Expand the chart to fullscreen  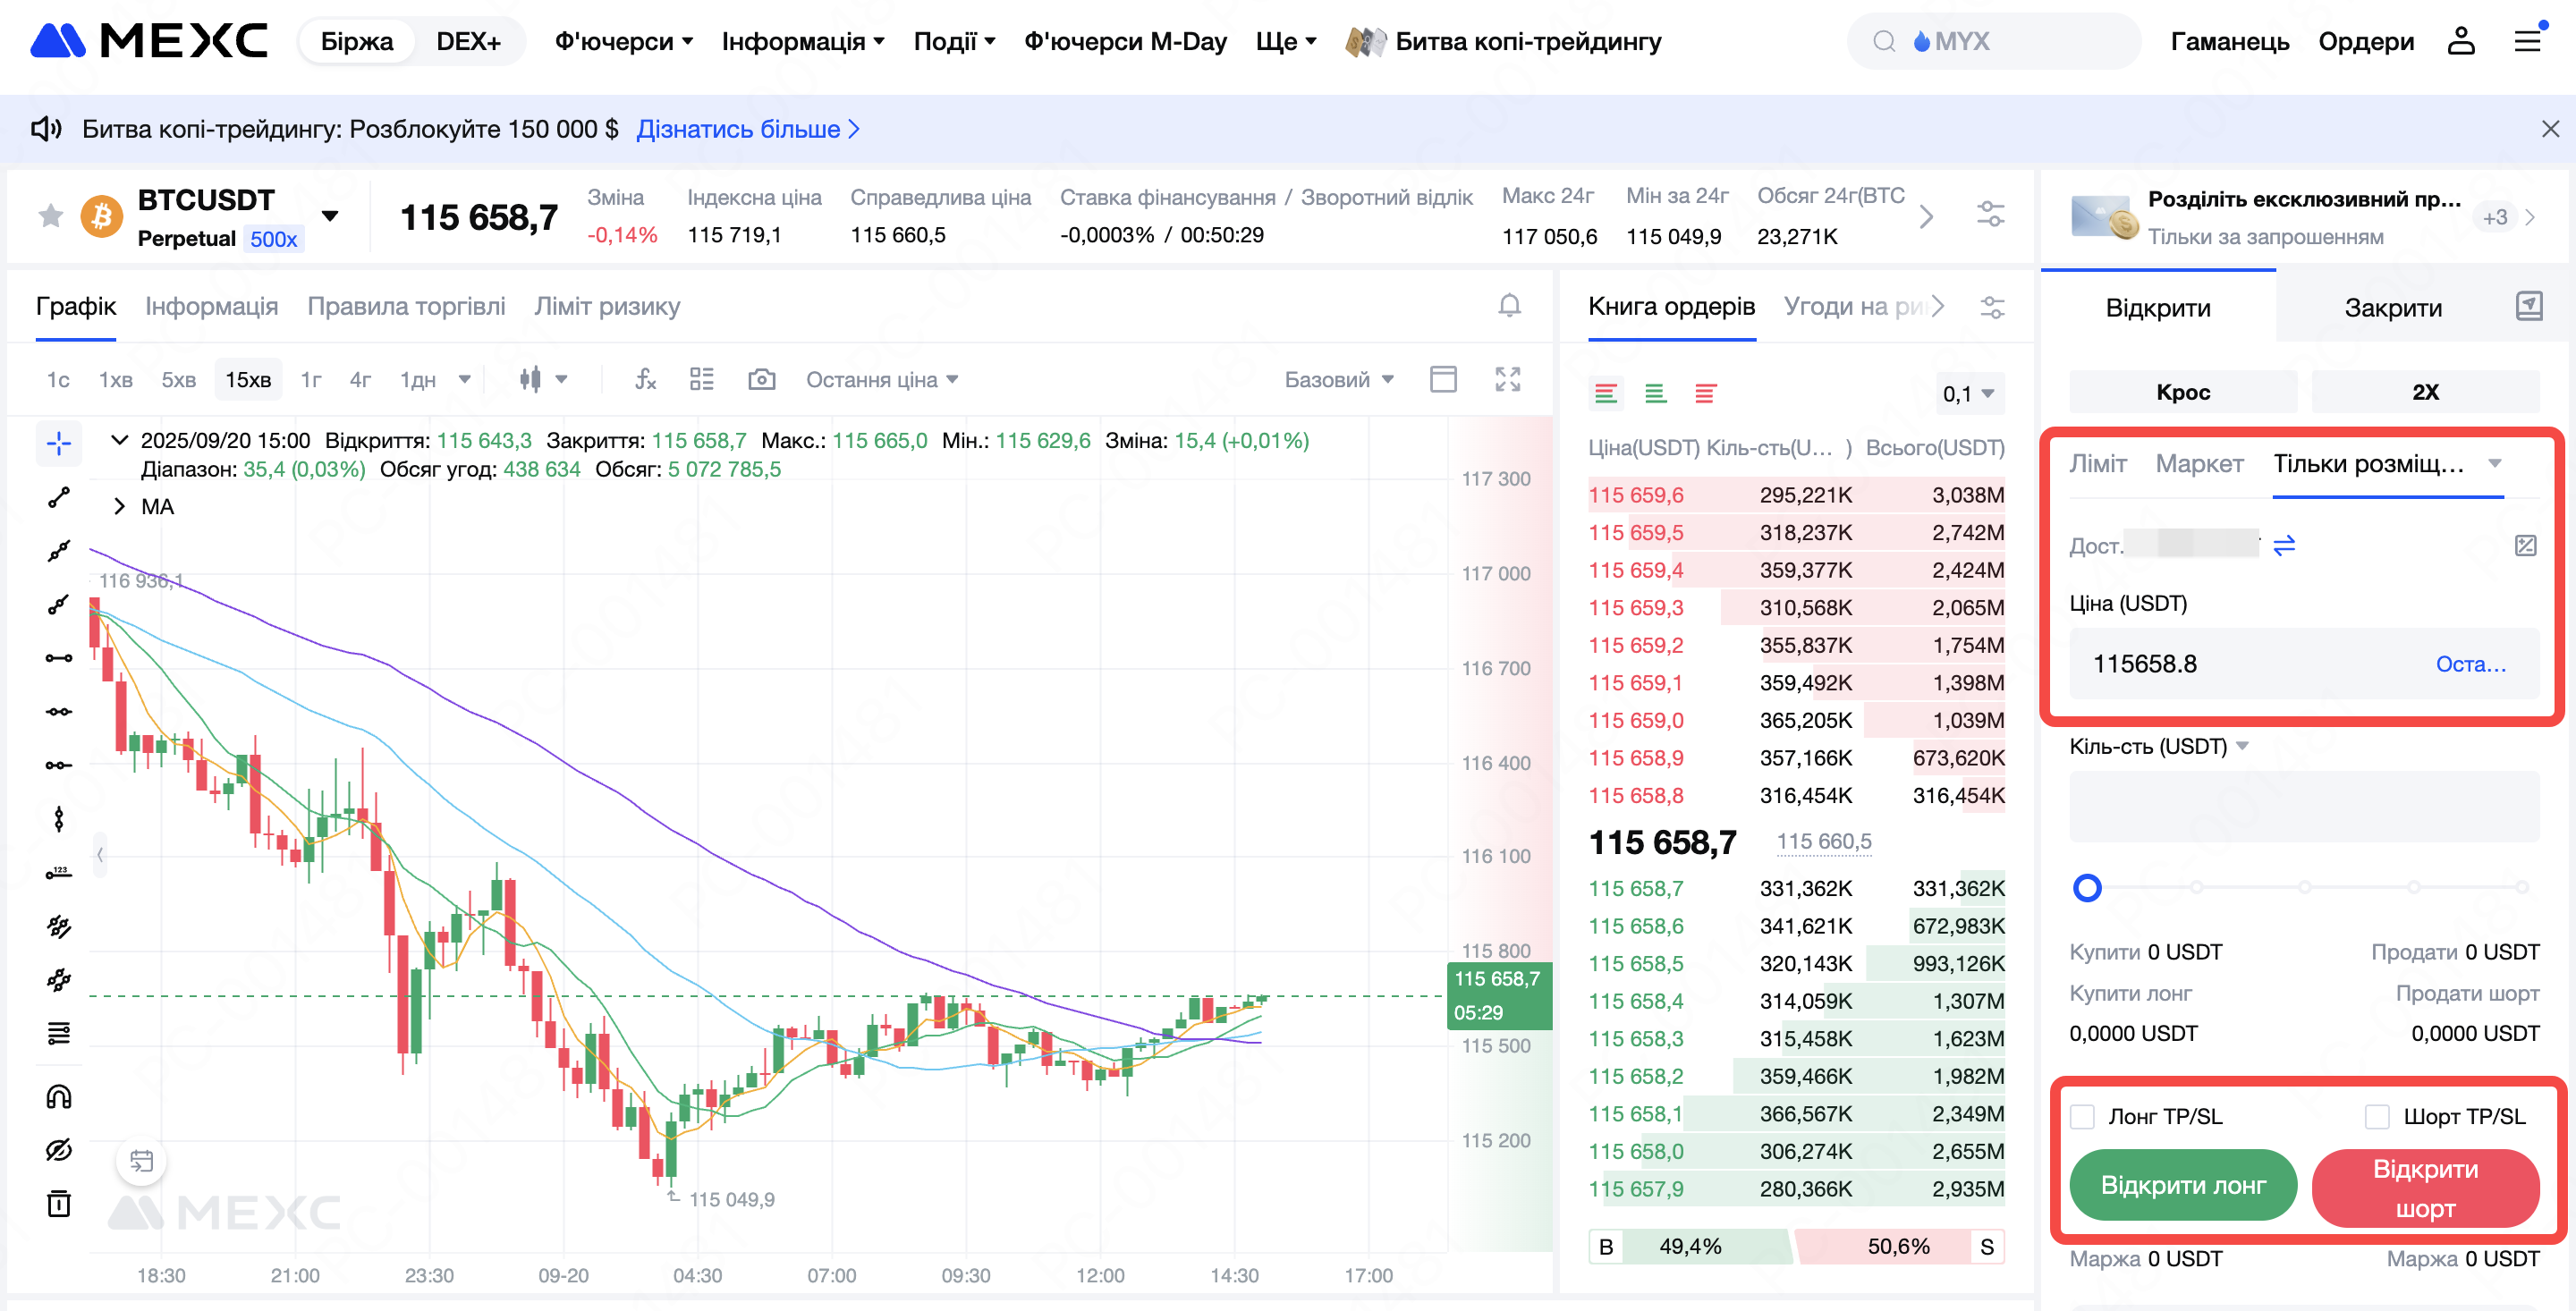point(1507,380)
